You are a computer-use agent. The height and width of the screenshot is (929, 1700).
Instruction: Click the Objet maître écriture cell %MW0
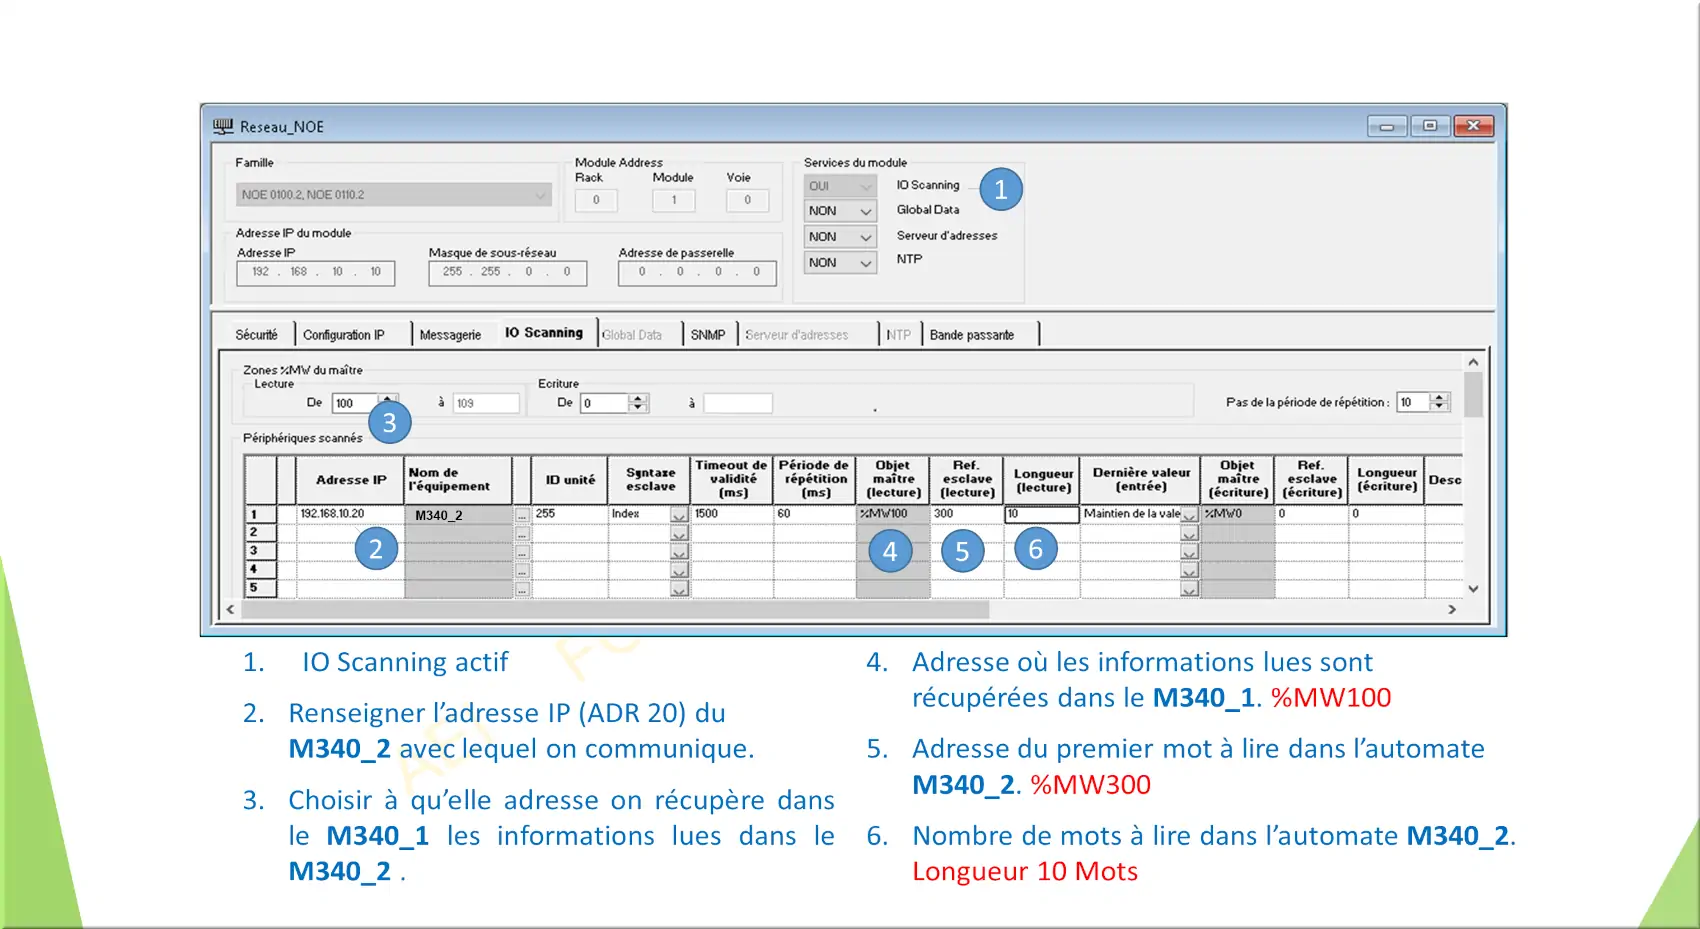click(x=1238, y=514)
